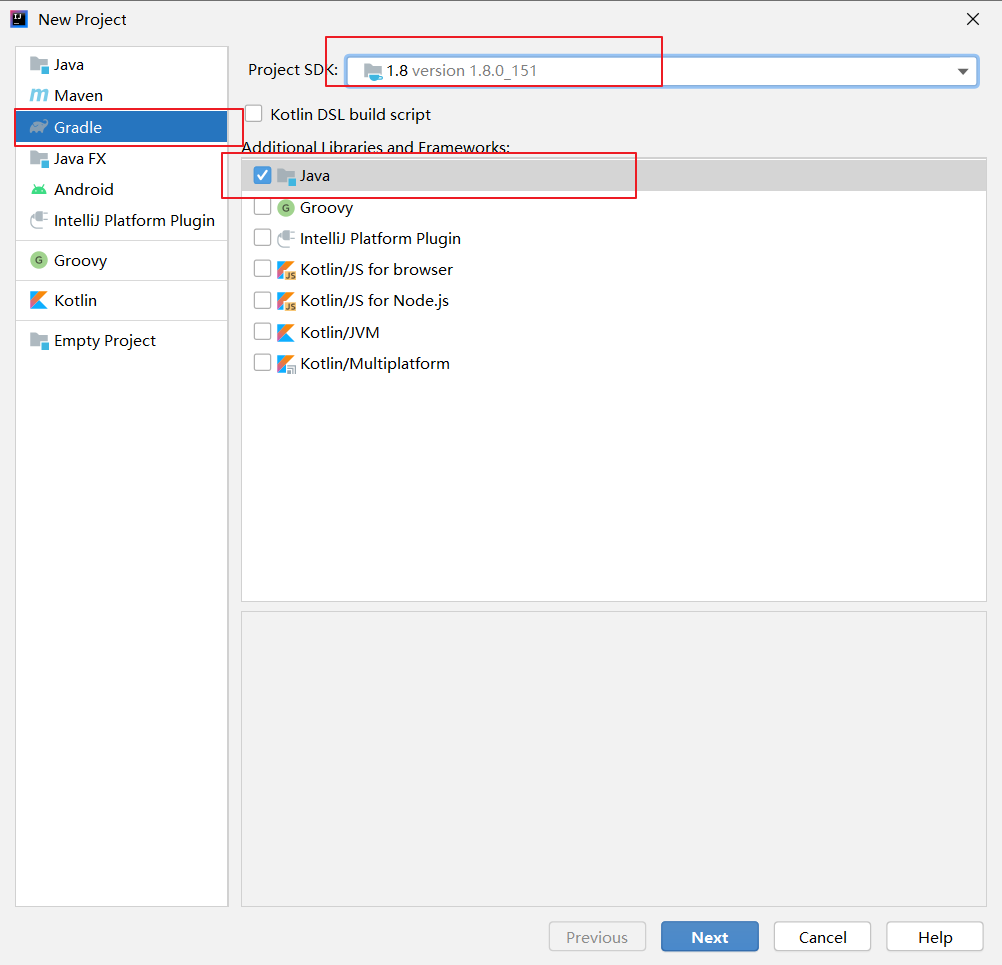Open the Project SDK dropdown arrow
The width and height of the screenshot is (1002, 965).
962,71
